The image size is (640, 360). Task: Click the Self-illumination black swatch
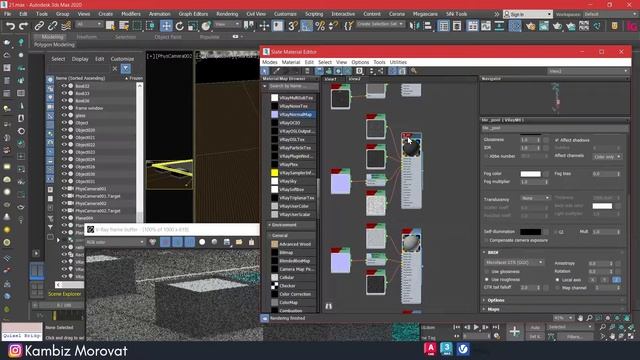pyautogui.click(x=530, y=232)
